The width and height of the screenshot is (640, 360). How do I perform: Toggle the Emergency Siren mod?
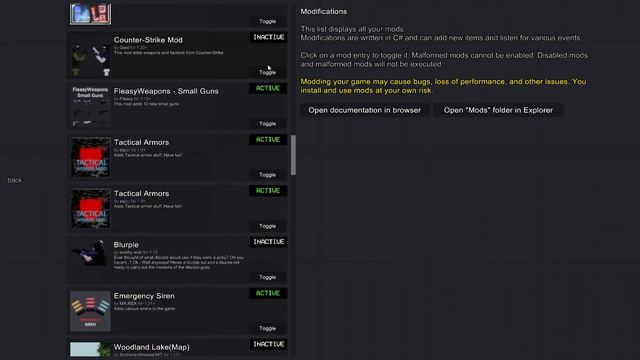[x=267, y=328]
